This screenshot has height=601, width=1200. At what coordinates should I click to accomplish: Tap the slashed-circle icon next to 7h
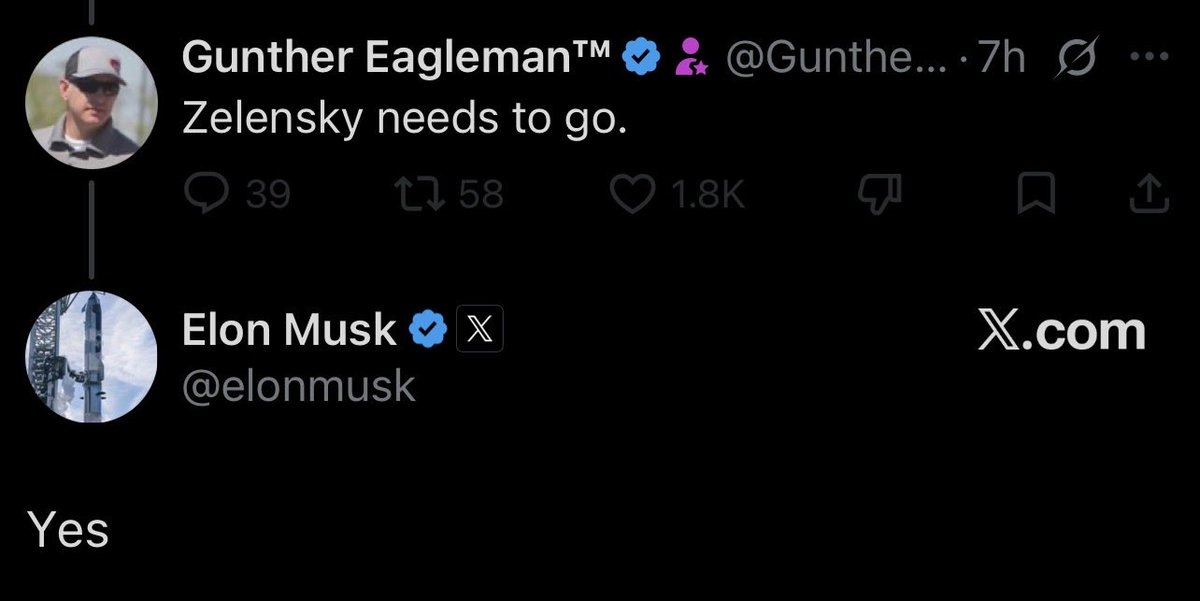(x=1075, y=60)
